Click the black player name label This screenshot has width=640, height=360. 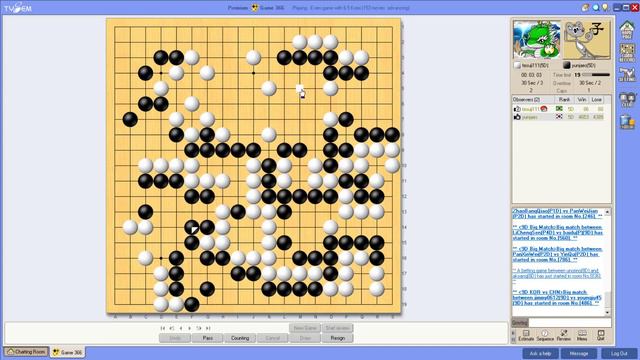[583, 65]
